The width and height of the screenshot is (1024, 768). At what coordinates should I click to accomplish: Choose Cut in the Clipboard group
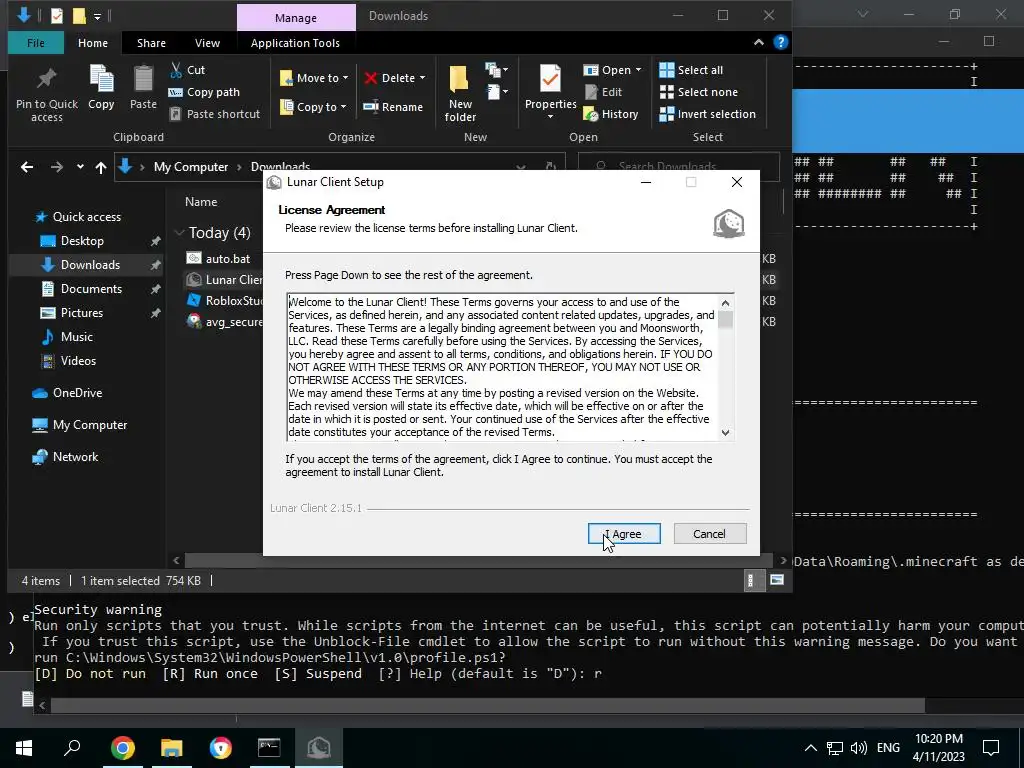[x=187, y=70]
